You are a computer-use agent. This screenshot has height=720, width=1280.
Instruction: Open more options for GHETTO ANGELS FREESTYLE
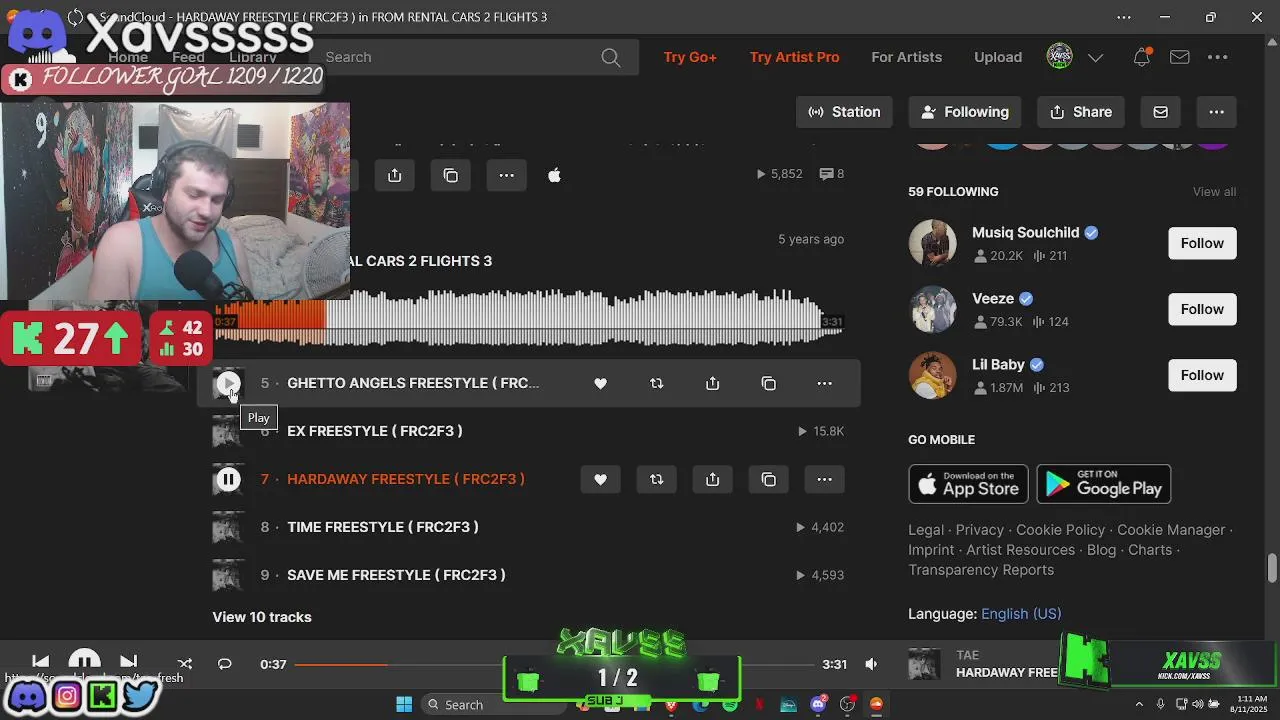[824, 383]
